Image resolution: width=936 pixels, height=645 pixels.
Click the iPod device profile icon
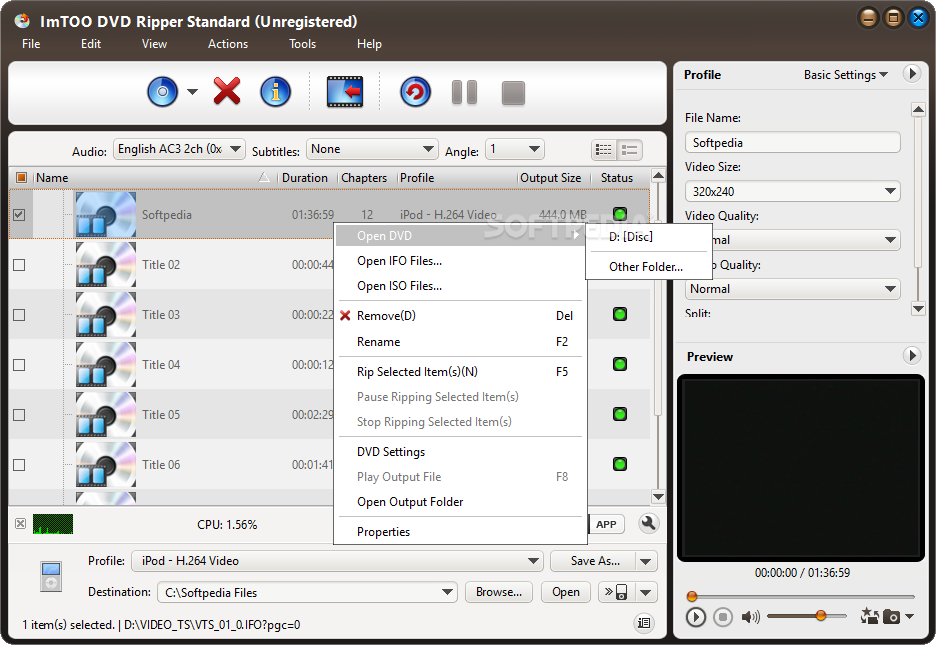(x=51, y=576)
